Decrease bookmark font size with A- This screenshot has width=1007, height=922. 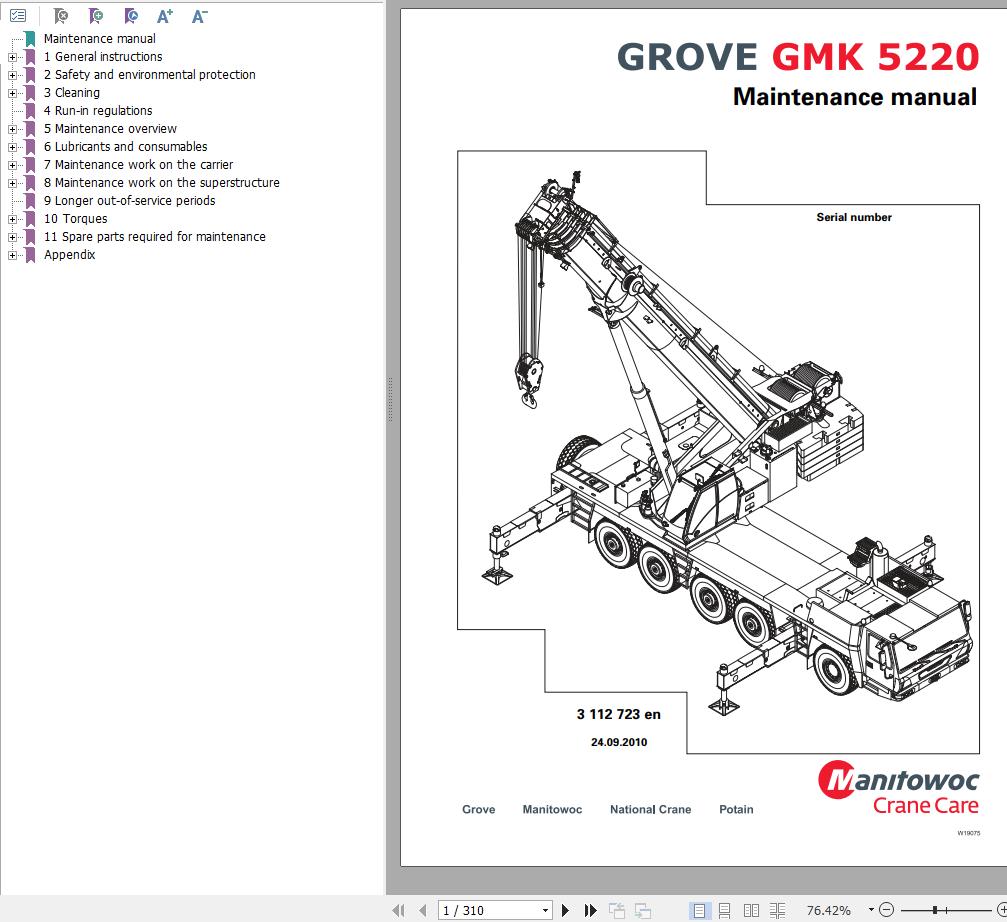(200, 15)
